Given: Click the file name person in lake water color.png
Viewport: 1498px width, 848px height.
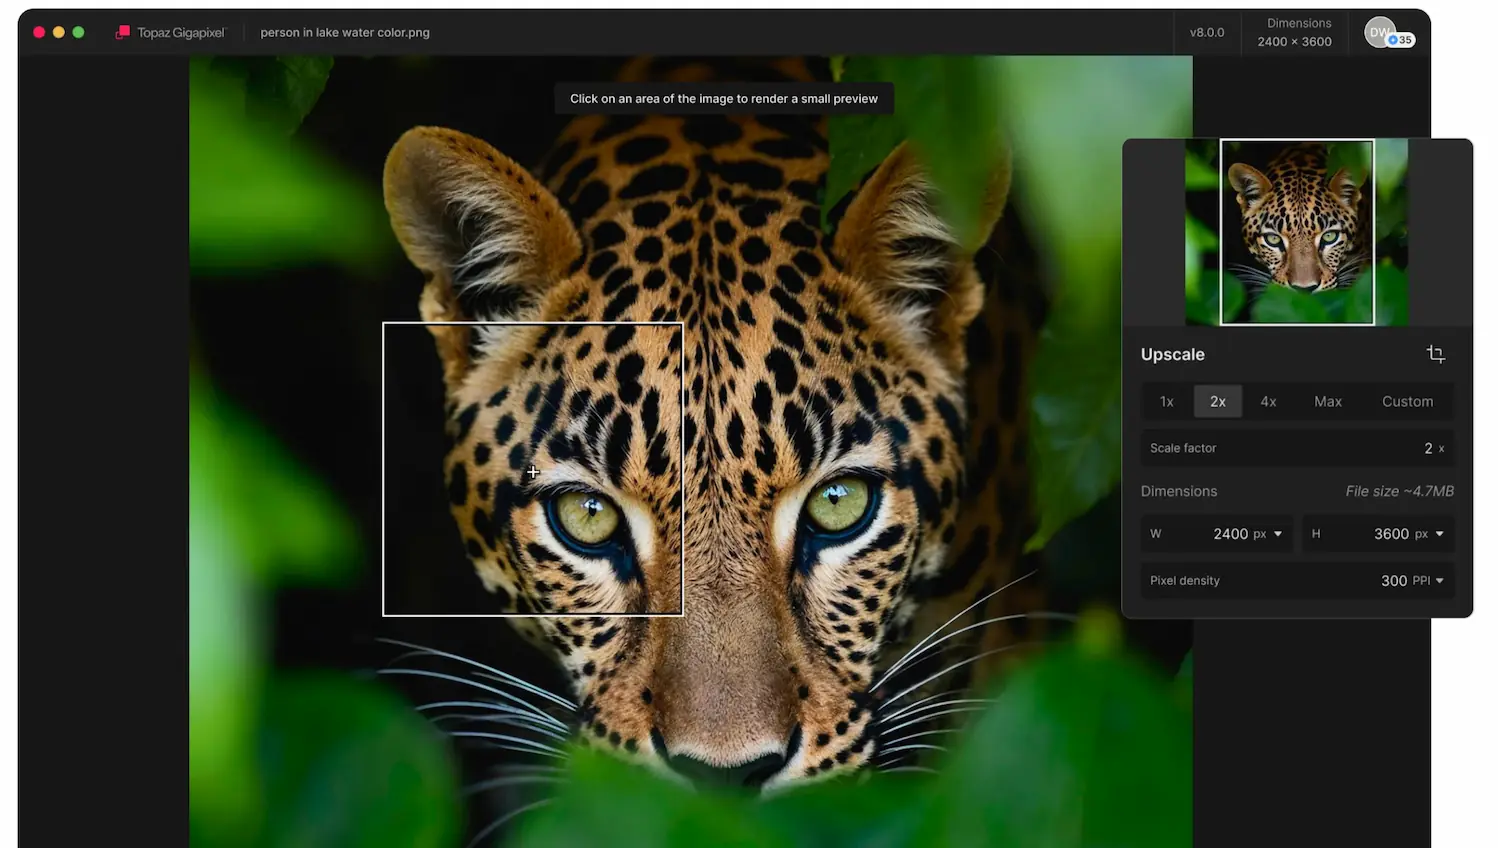Looking at the screenshot, I should (345, 32).
